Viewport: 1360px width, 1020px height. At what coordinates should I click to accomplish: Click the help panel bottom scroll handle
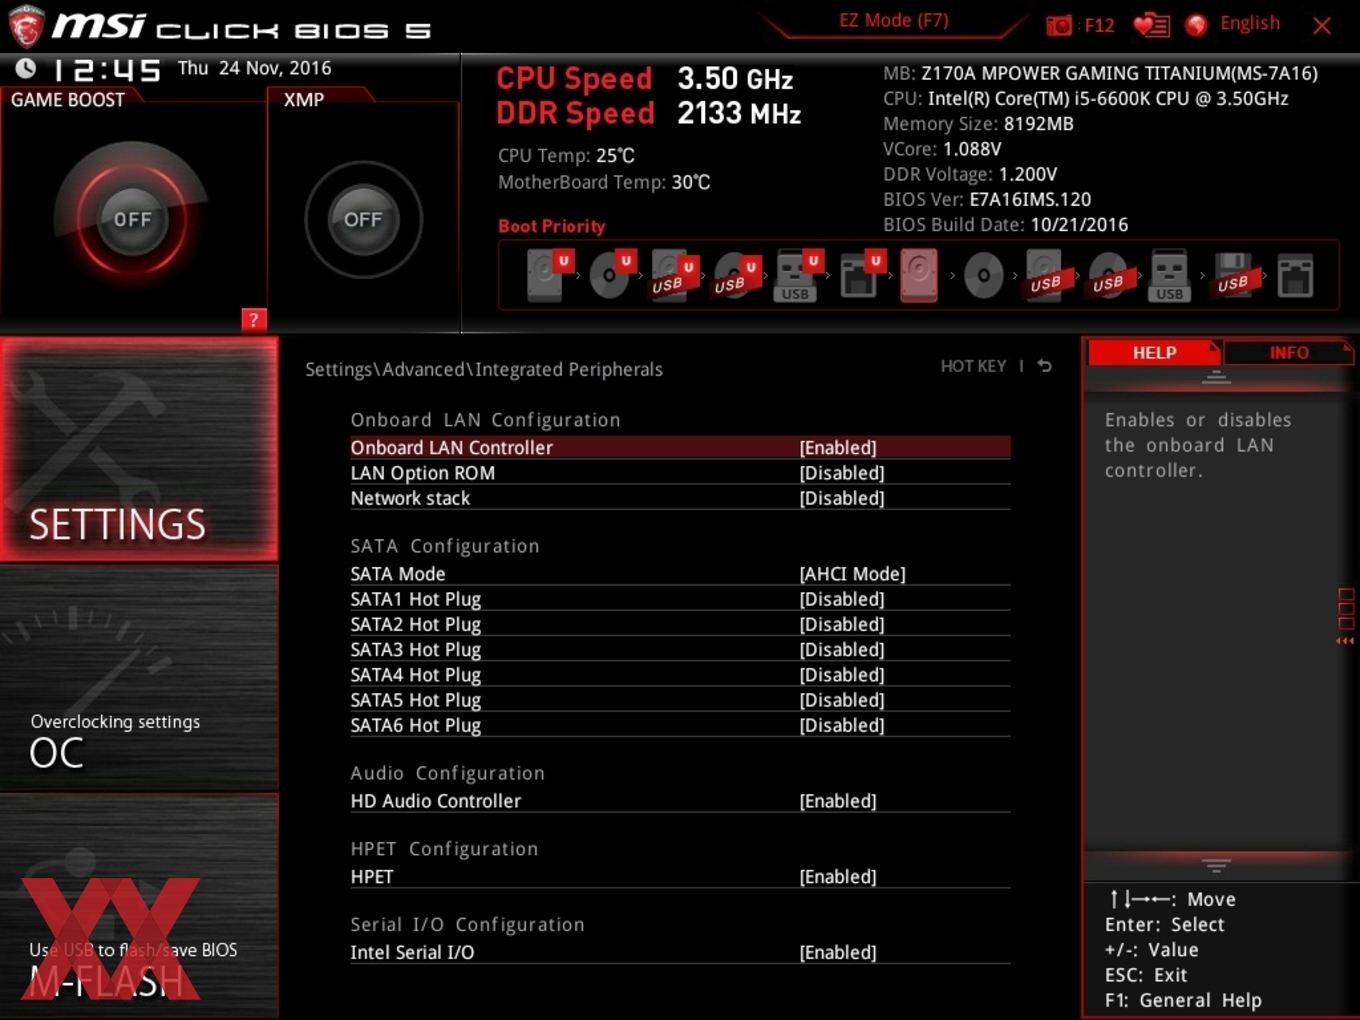tap(1216, 865)
